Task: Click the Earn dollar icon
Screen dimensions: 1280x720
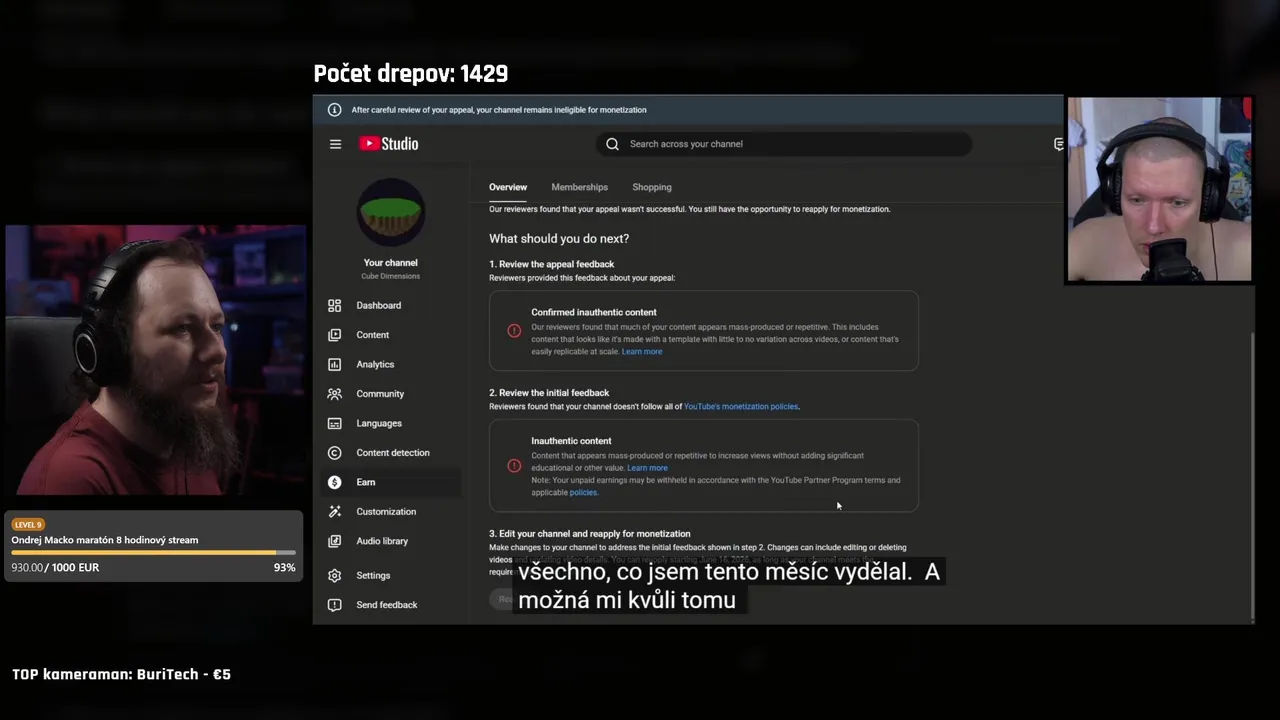Action: 334,482
